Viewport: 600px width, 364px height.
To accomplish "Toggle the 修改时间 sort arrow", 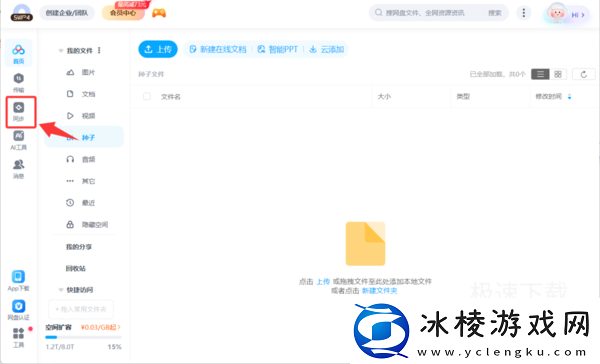I will [x=569, y=96].
